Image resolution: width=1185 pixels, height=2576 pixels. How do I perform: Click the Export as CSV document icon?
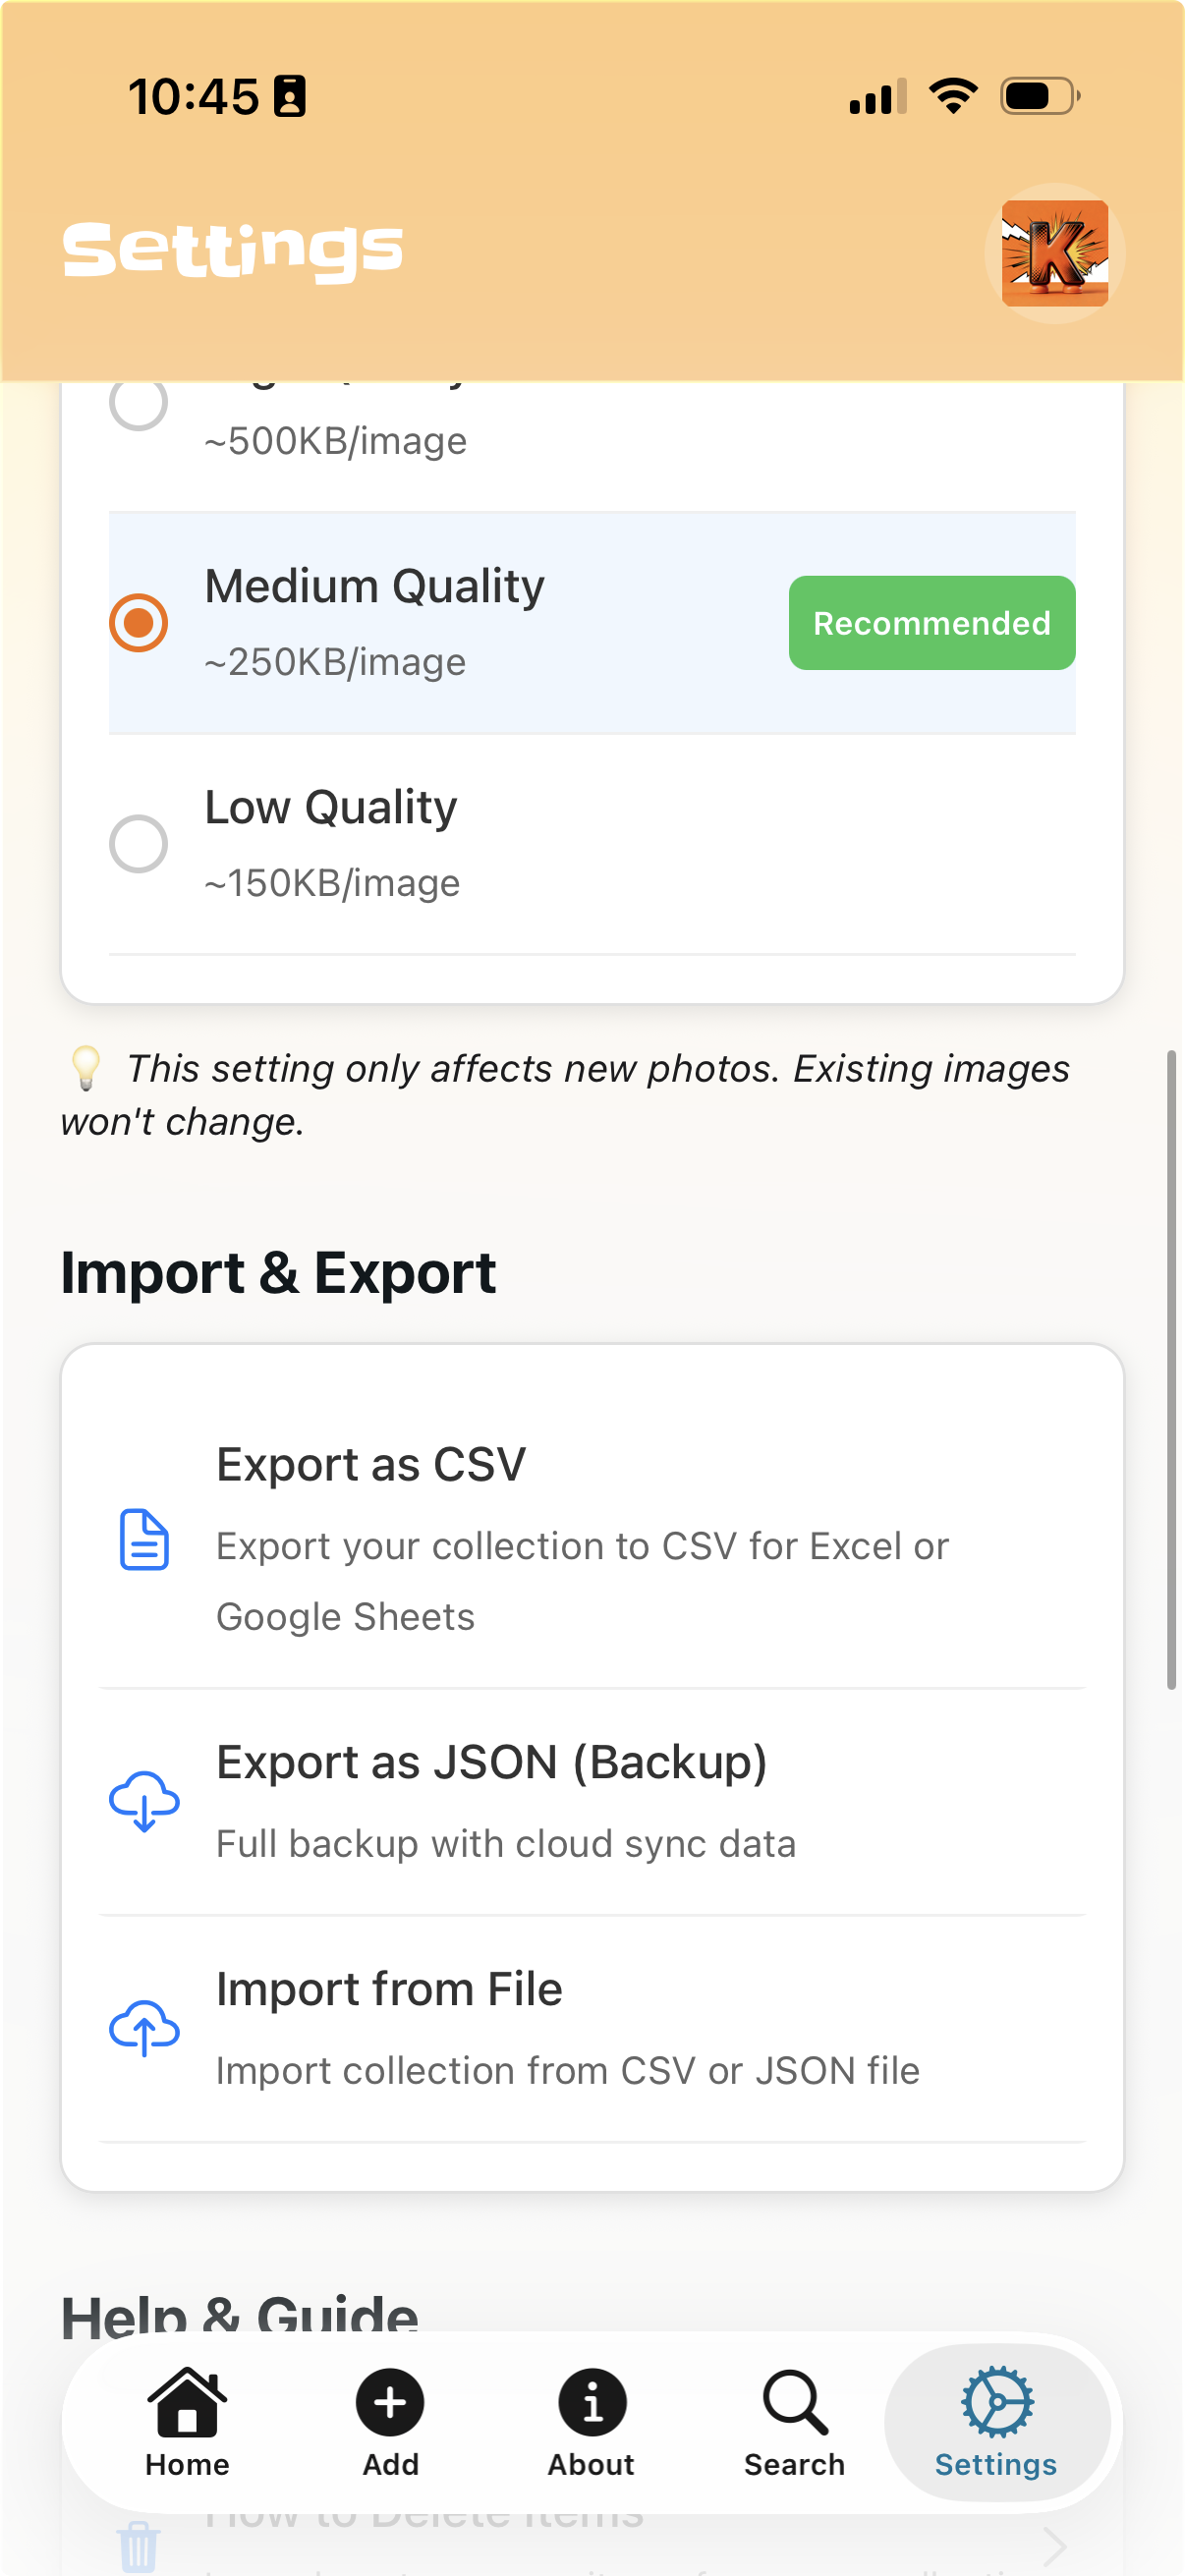coord(144,1540)
